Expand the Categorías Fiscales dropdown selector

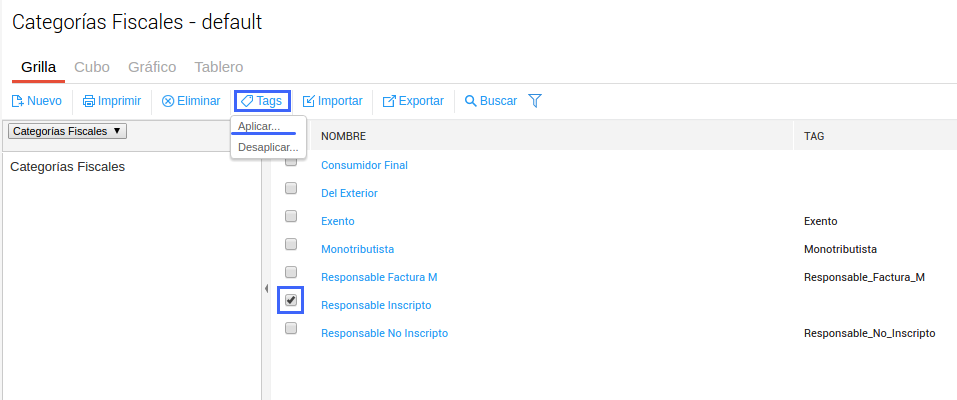pyautogui.click(x=67, y=131)
